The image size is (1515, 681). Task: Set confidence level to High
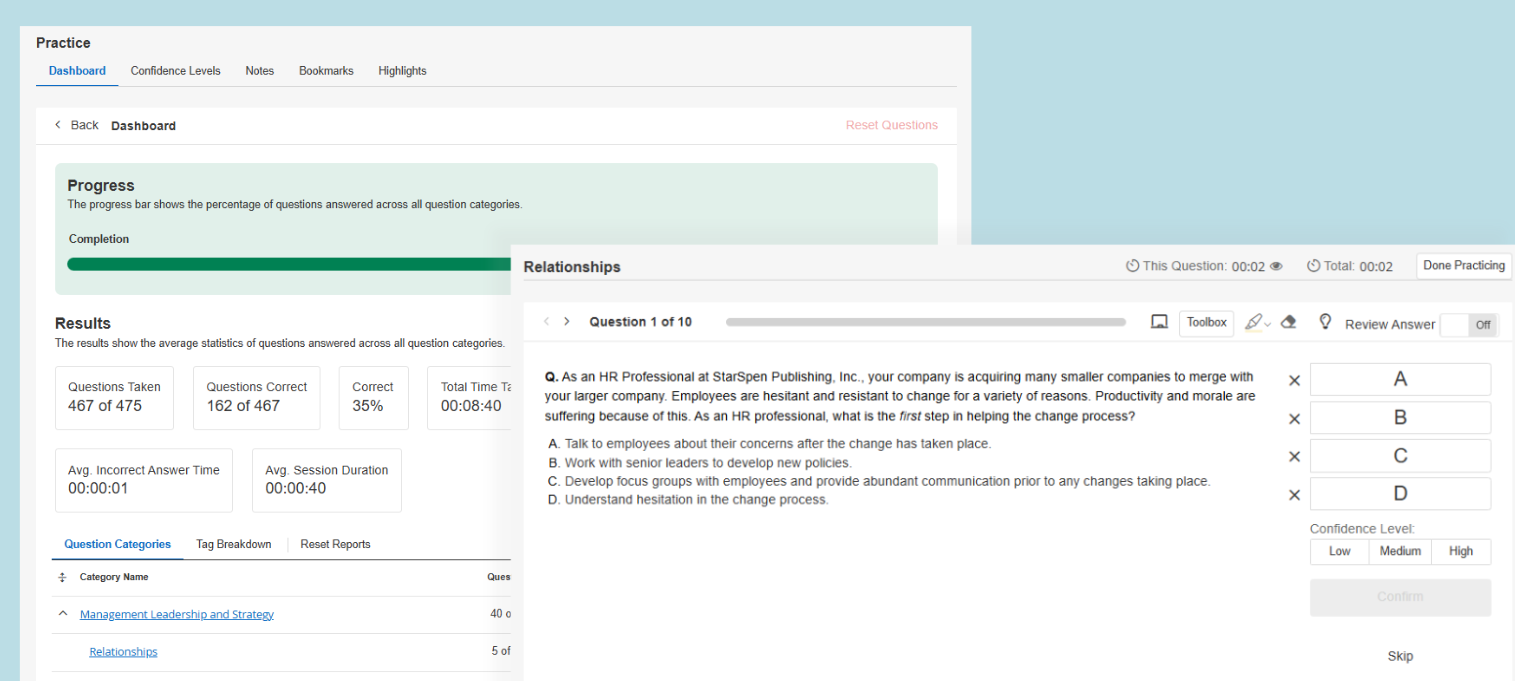pyautogui.click(x=1461, y=551)
